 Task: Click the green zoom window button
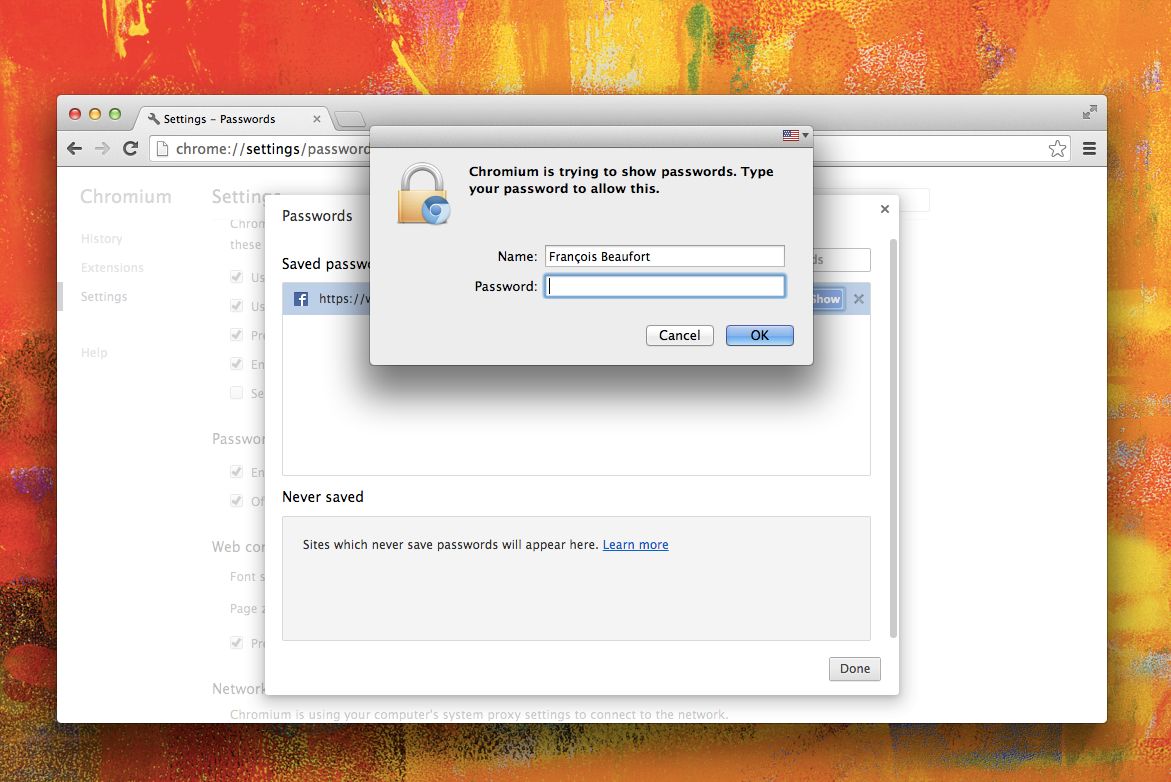115,114
